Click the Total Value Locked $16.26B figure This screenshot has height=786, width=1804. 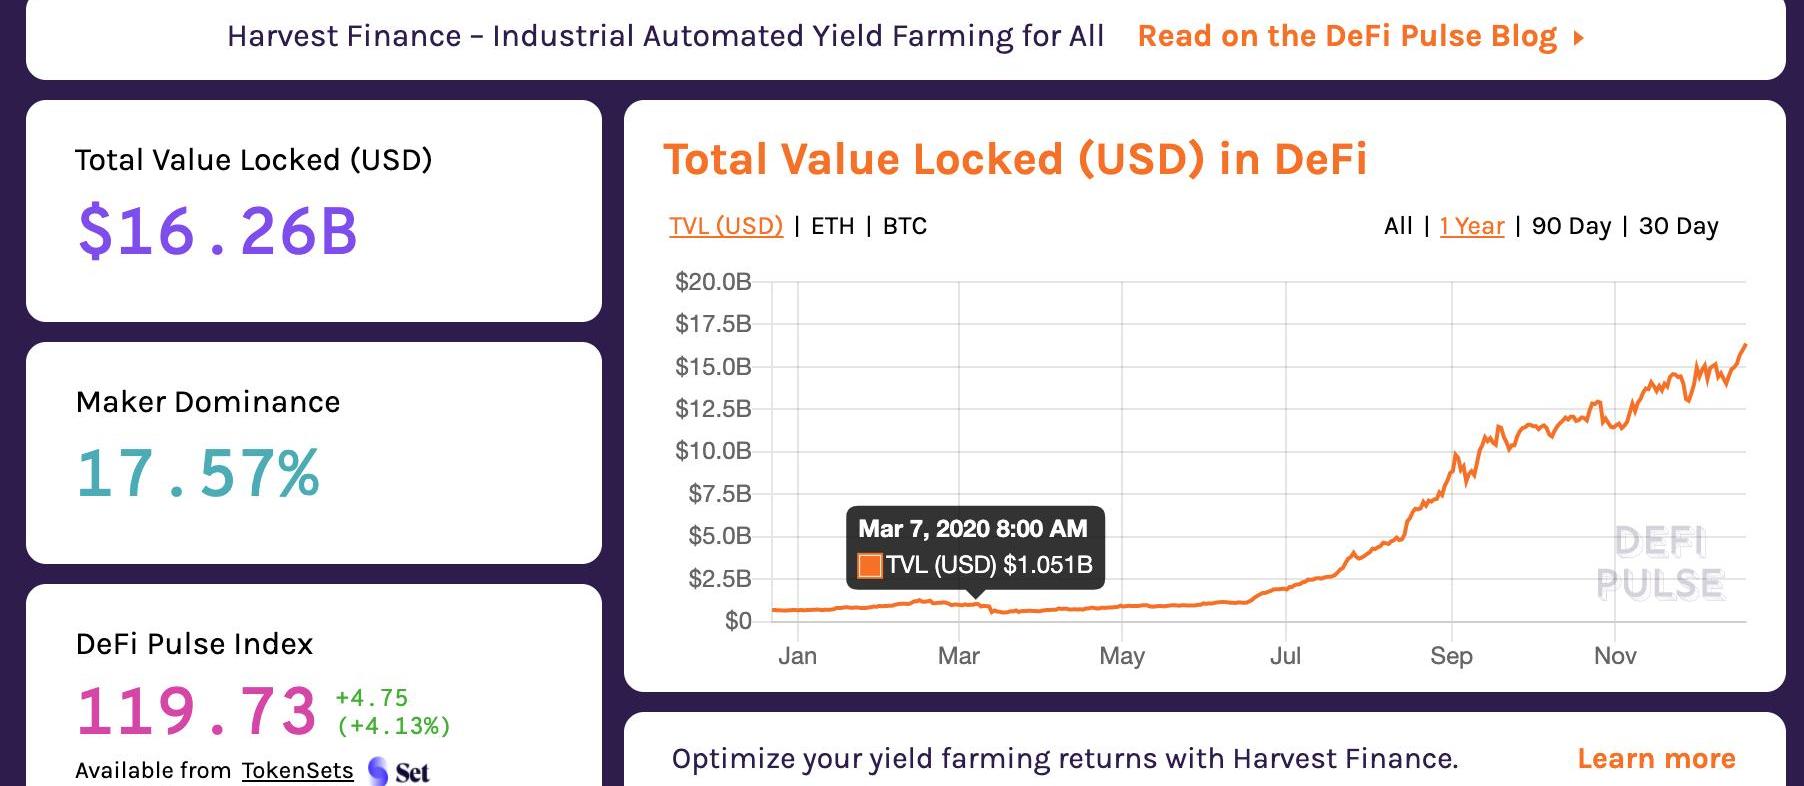tap(218, 232)
